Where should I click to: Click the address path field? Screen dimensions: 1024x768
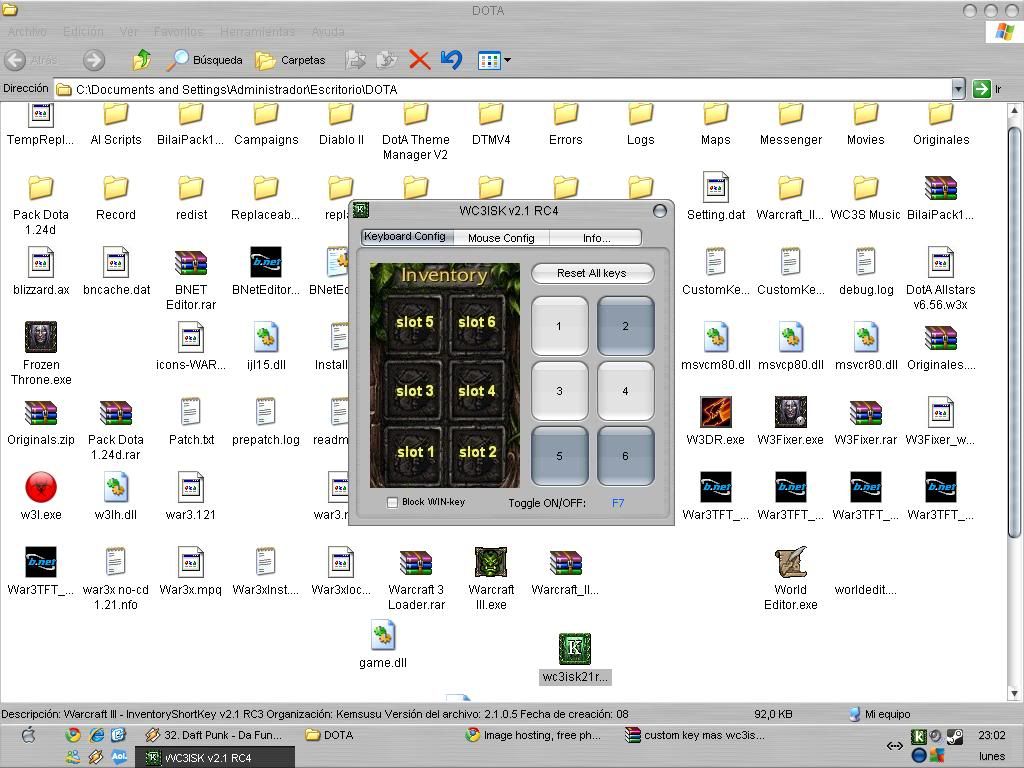(x=503, y=89)
